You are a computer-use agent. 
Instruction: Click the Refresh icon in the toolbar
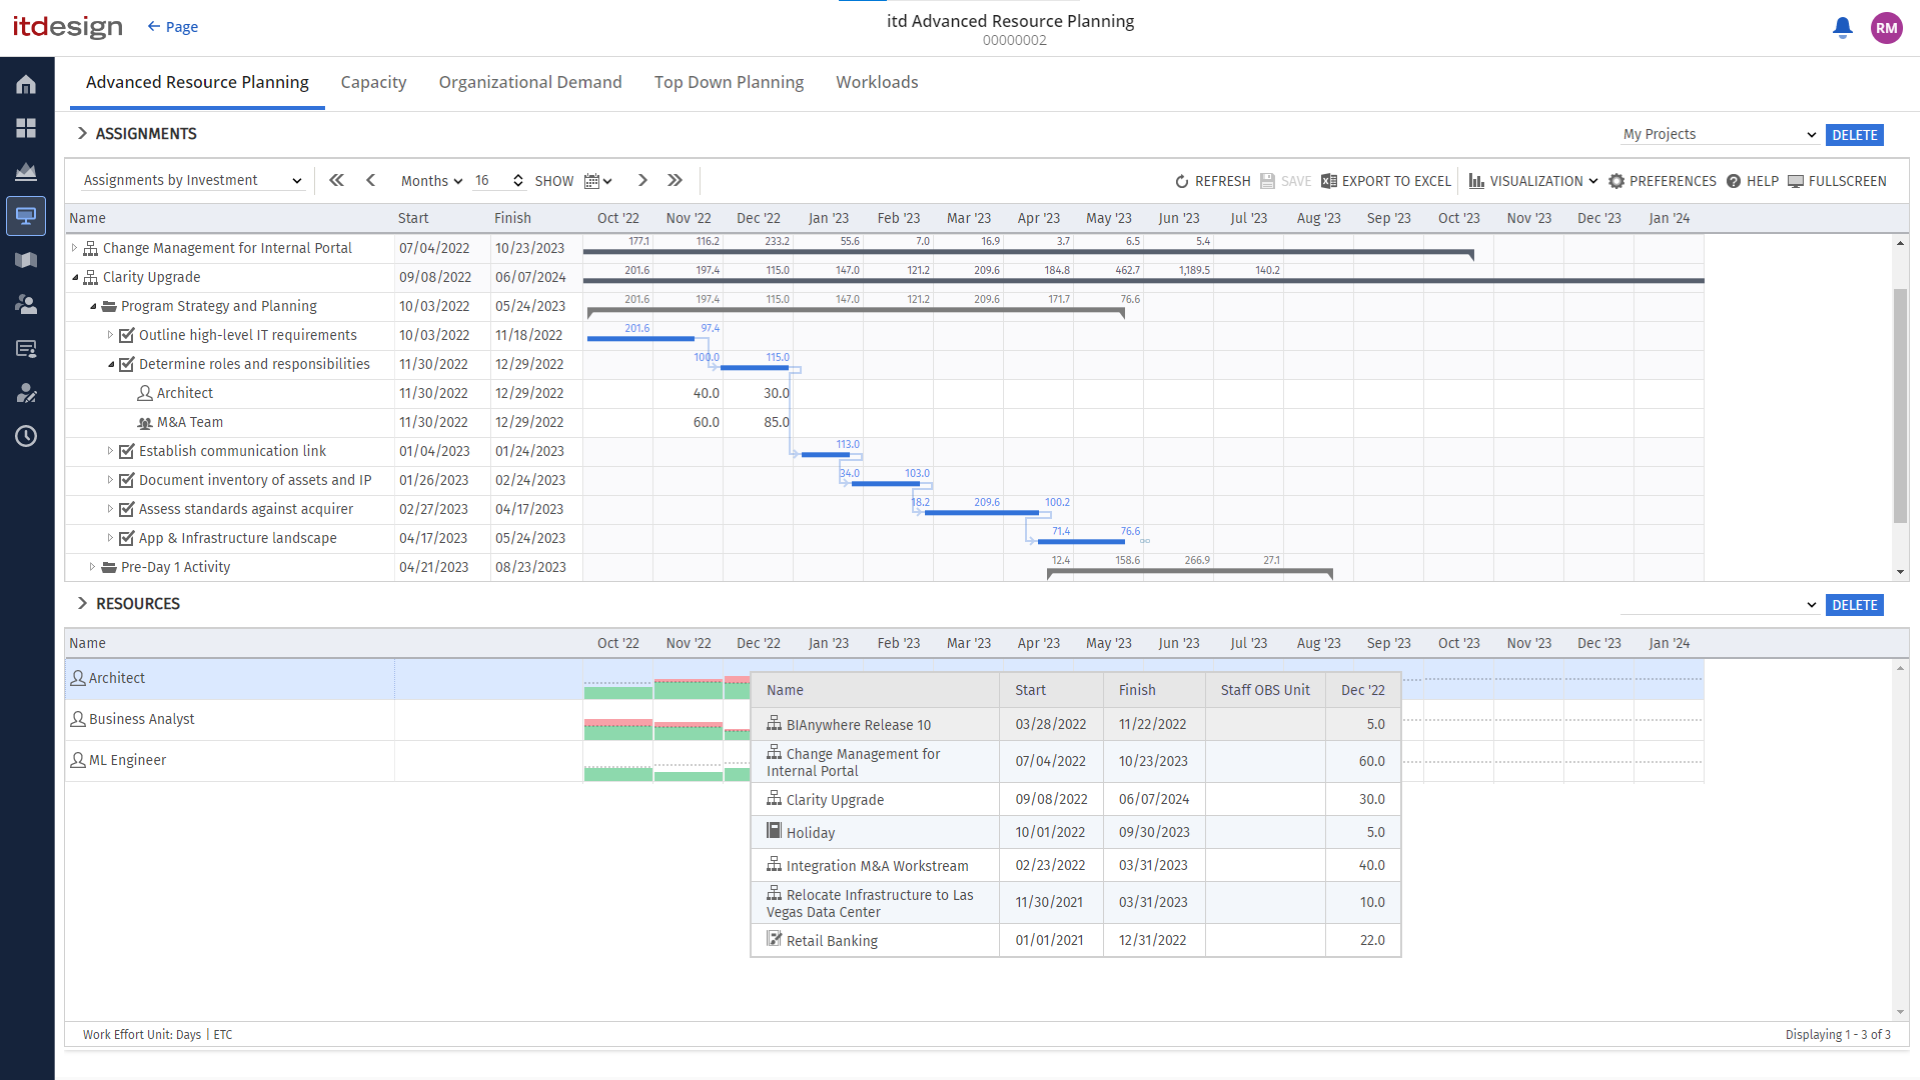click(x=1182, y=181)
